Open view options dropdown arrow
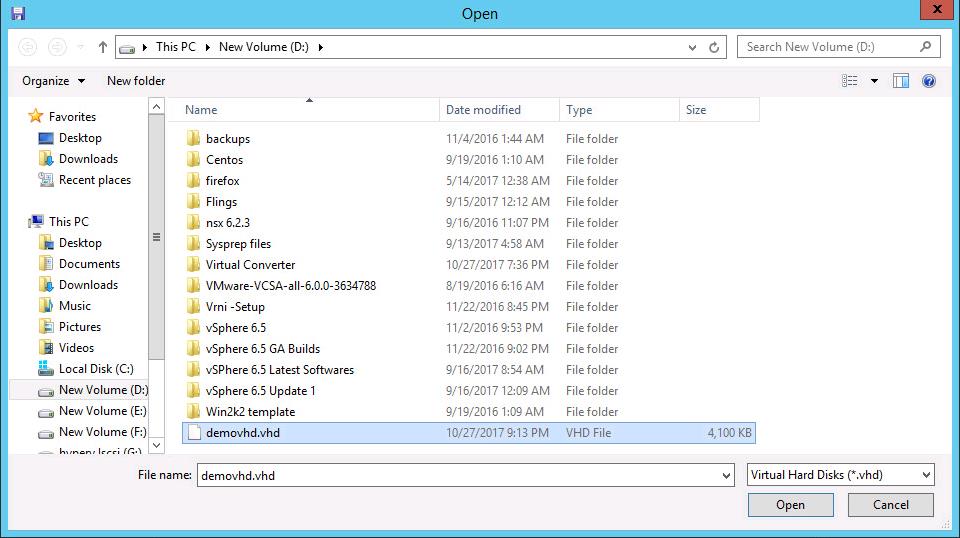Viewport: 960px width, 538px height. click(874, 81)
